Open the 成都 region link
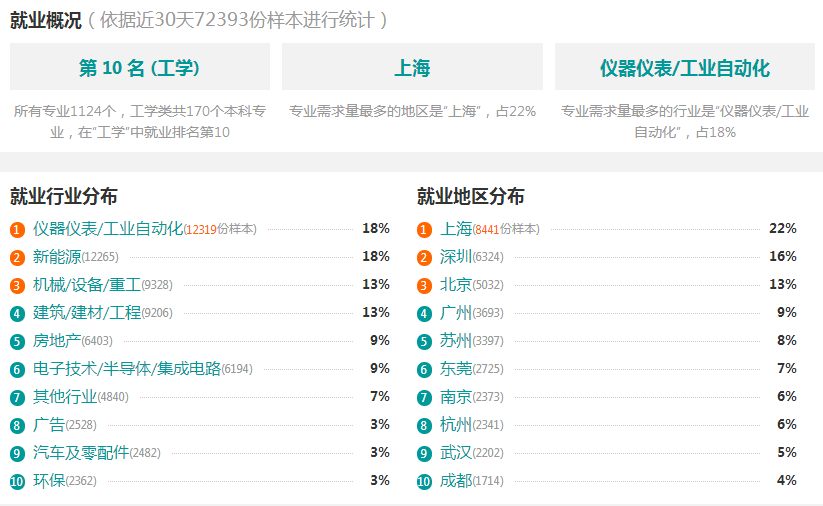The width and height of the screenshot is (823, 506). point(456,480)
